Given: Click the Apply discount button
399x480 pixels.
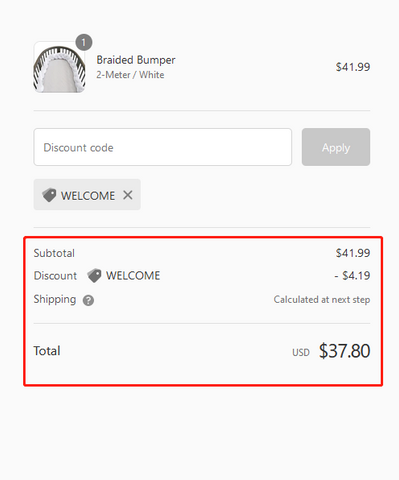Looking at the screenshot, I should point(336,147).
